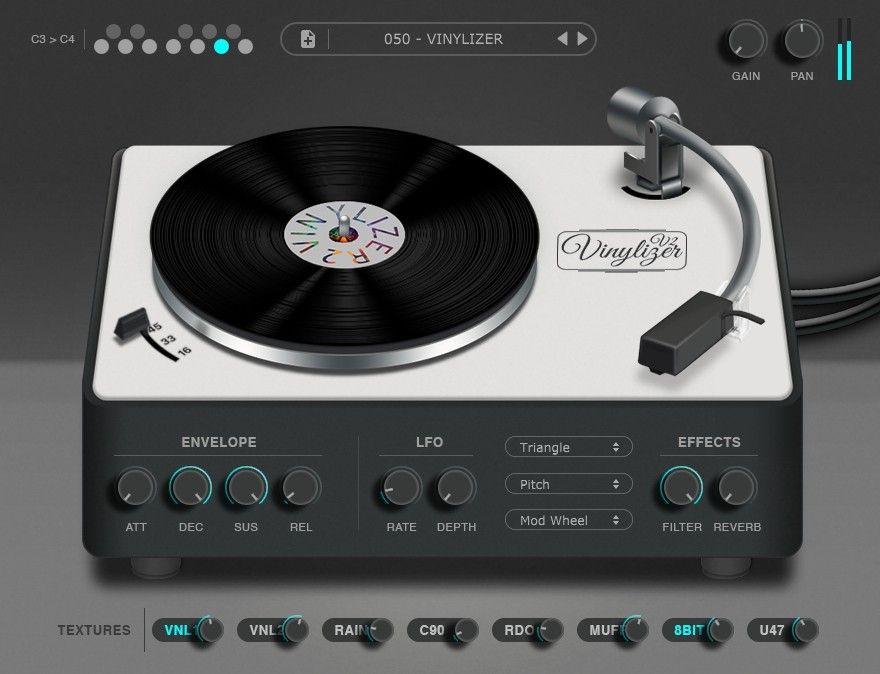
Task: Click the new preset file icon
Action: click(x=308, y=40)
